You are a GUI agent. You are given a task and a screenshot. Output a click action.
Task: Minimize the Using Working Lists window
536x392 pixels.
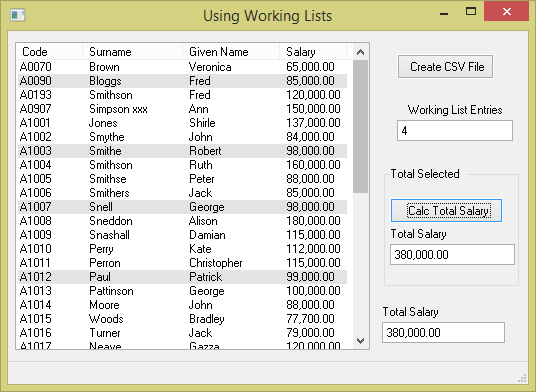tap(444, 13)
